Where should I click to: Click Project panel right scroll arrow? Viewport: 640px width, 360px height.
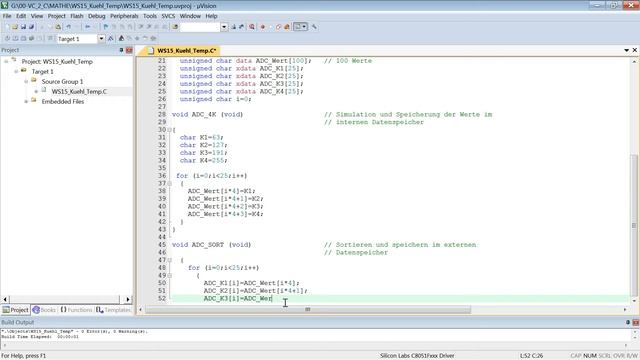point(128,299)
